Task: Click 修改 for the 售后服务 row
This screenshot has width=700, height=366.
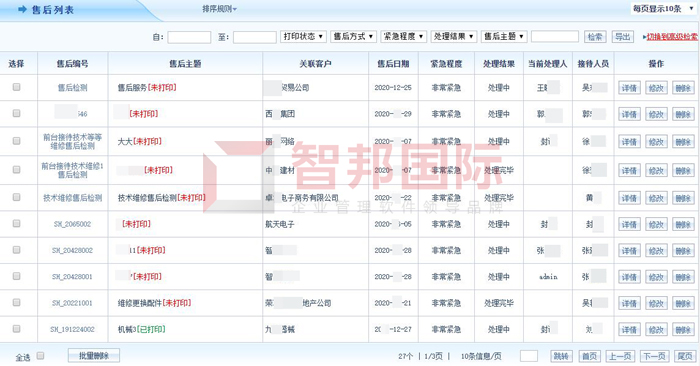Action: [656, 88]
